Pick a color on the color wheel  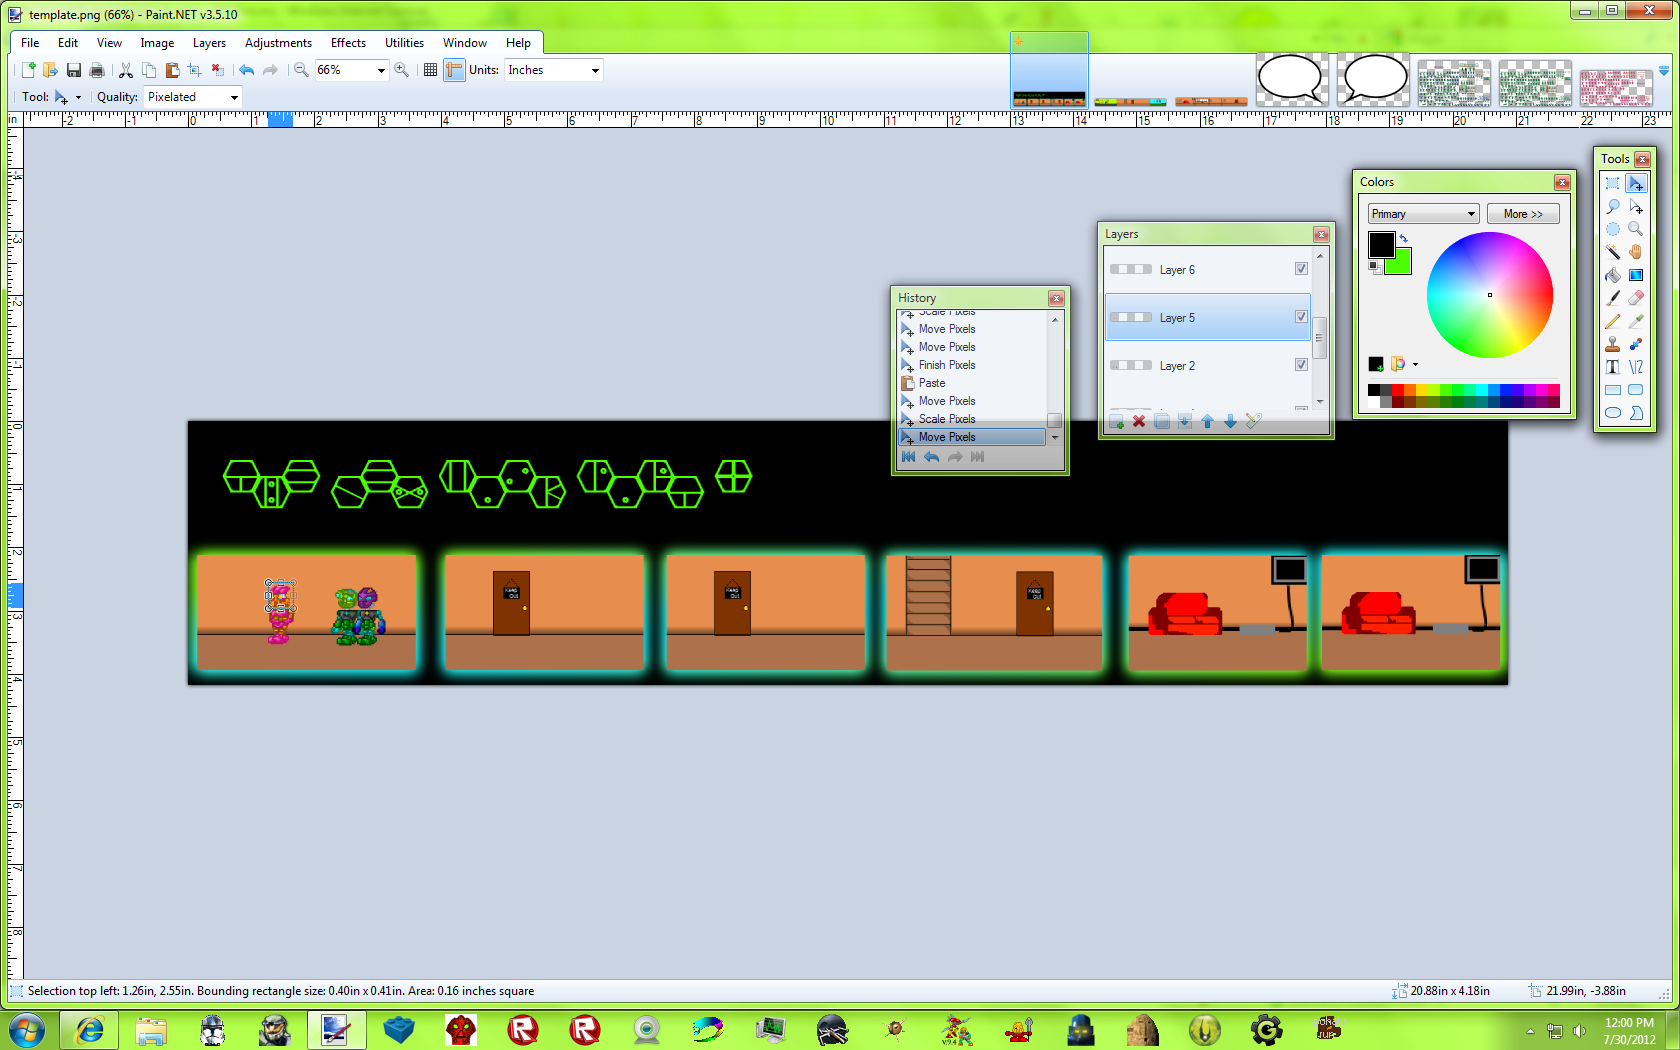tap(1489, 295)
